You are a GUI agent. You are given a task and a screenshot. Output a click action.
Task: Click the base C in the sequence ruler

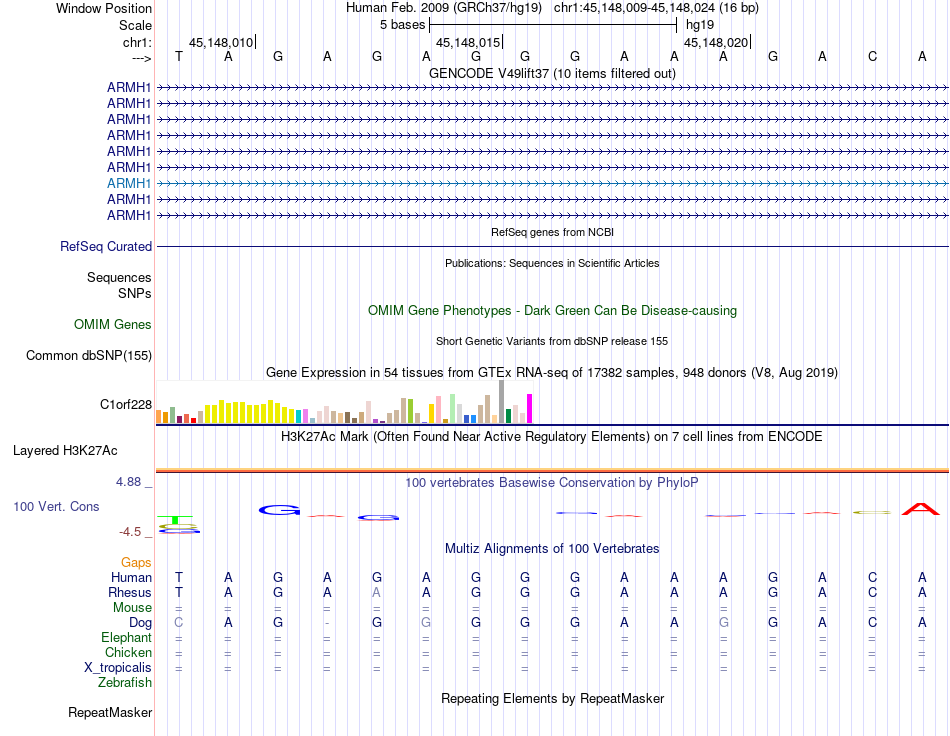click(872, 56)
